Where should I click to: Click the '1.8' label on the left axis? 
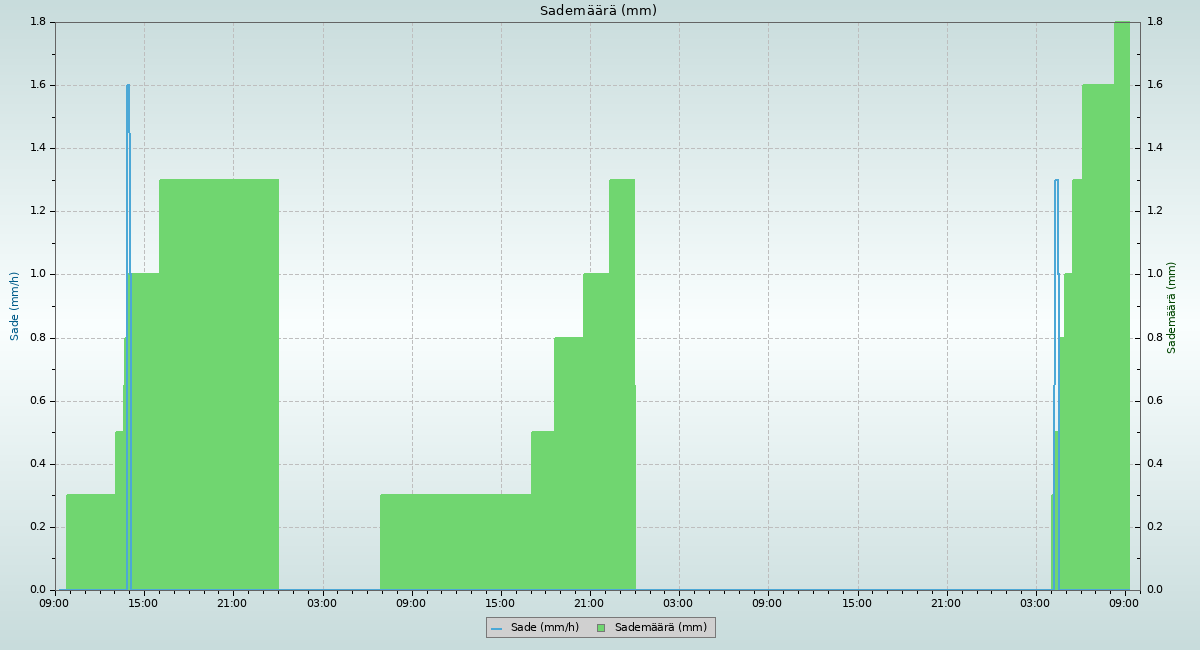coord(39,22)
